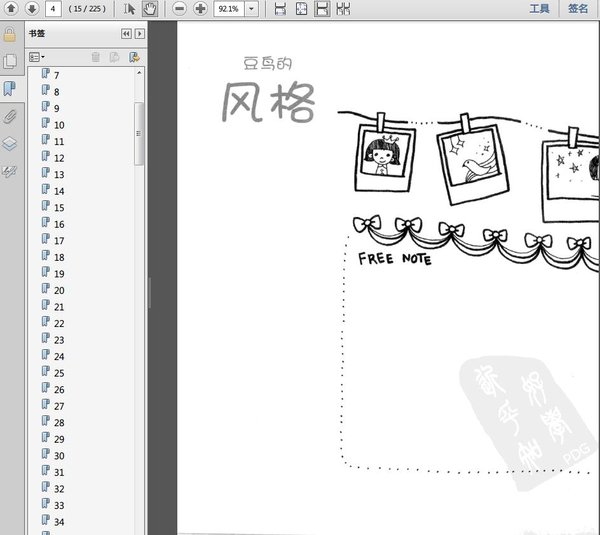Click the 书签 panel title
The width and height of the screenshot is (600, 535).
[x=37, y=34]
